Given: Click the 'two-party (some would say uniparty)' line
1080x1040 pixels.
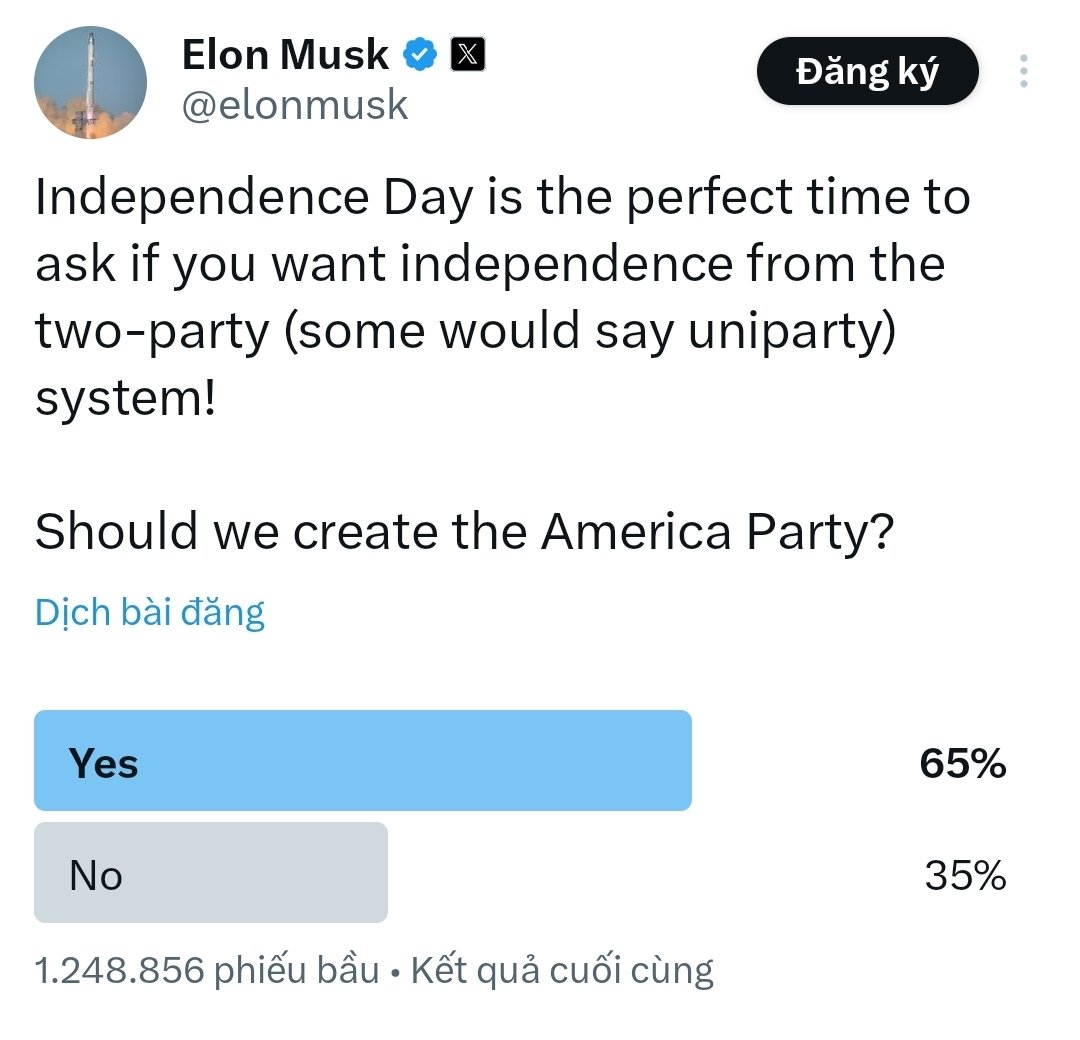Looking at the screenshot, I should (466, 332).
